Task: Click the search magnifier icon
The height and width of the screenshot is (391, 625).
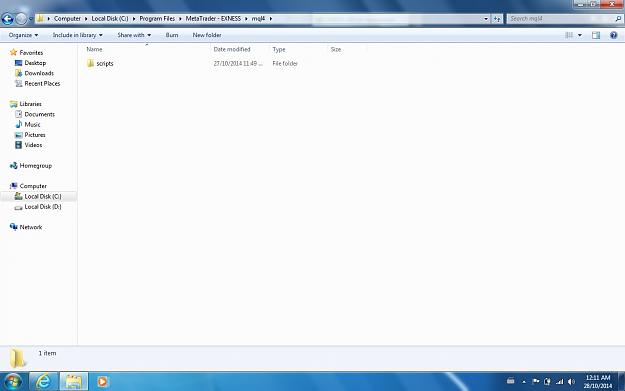Action: pyautogui.click(x=618, y=19)
